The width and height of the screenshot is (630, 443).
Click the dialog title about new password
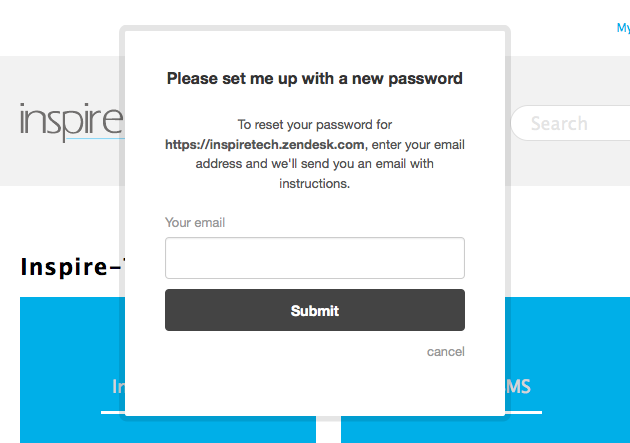coord(314,78)
